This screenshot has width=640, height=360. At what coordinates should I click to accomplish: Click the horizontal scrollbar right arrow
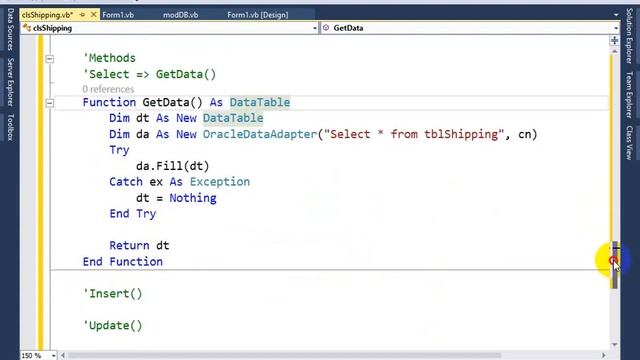604,356
